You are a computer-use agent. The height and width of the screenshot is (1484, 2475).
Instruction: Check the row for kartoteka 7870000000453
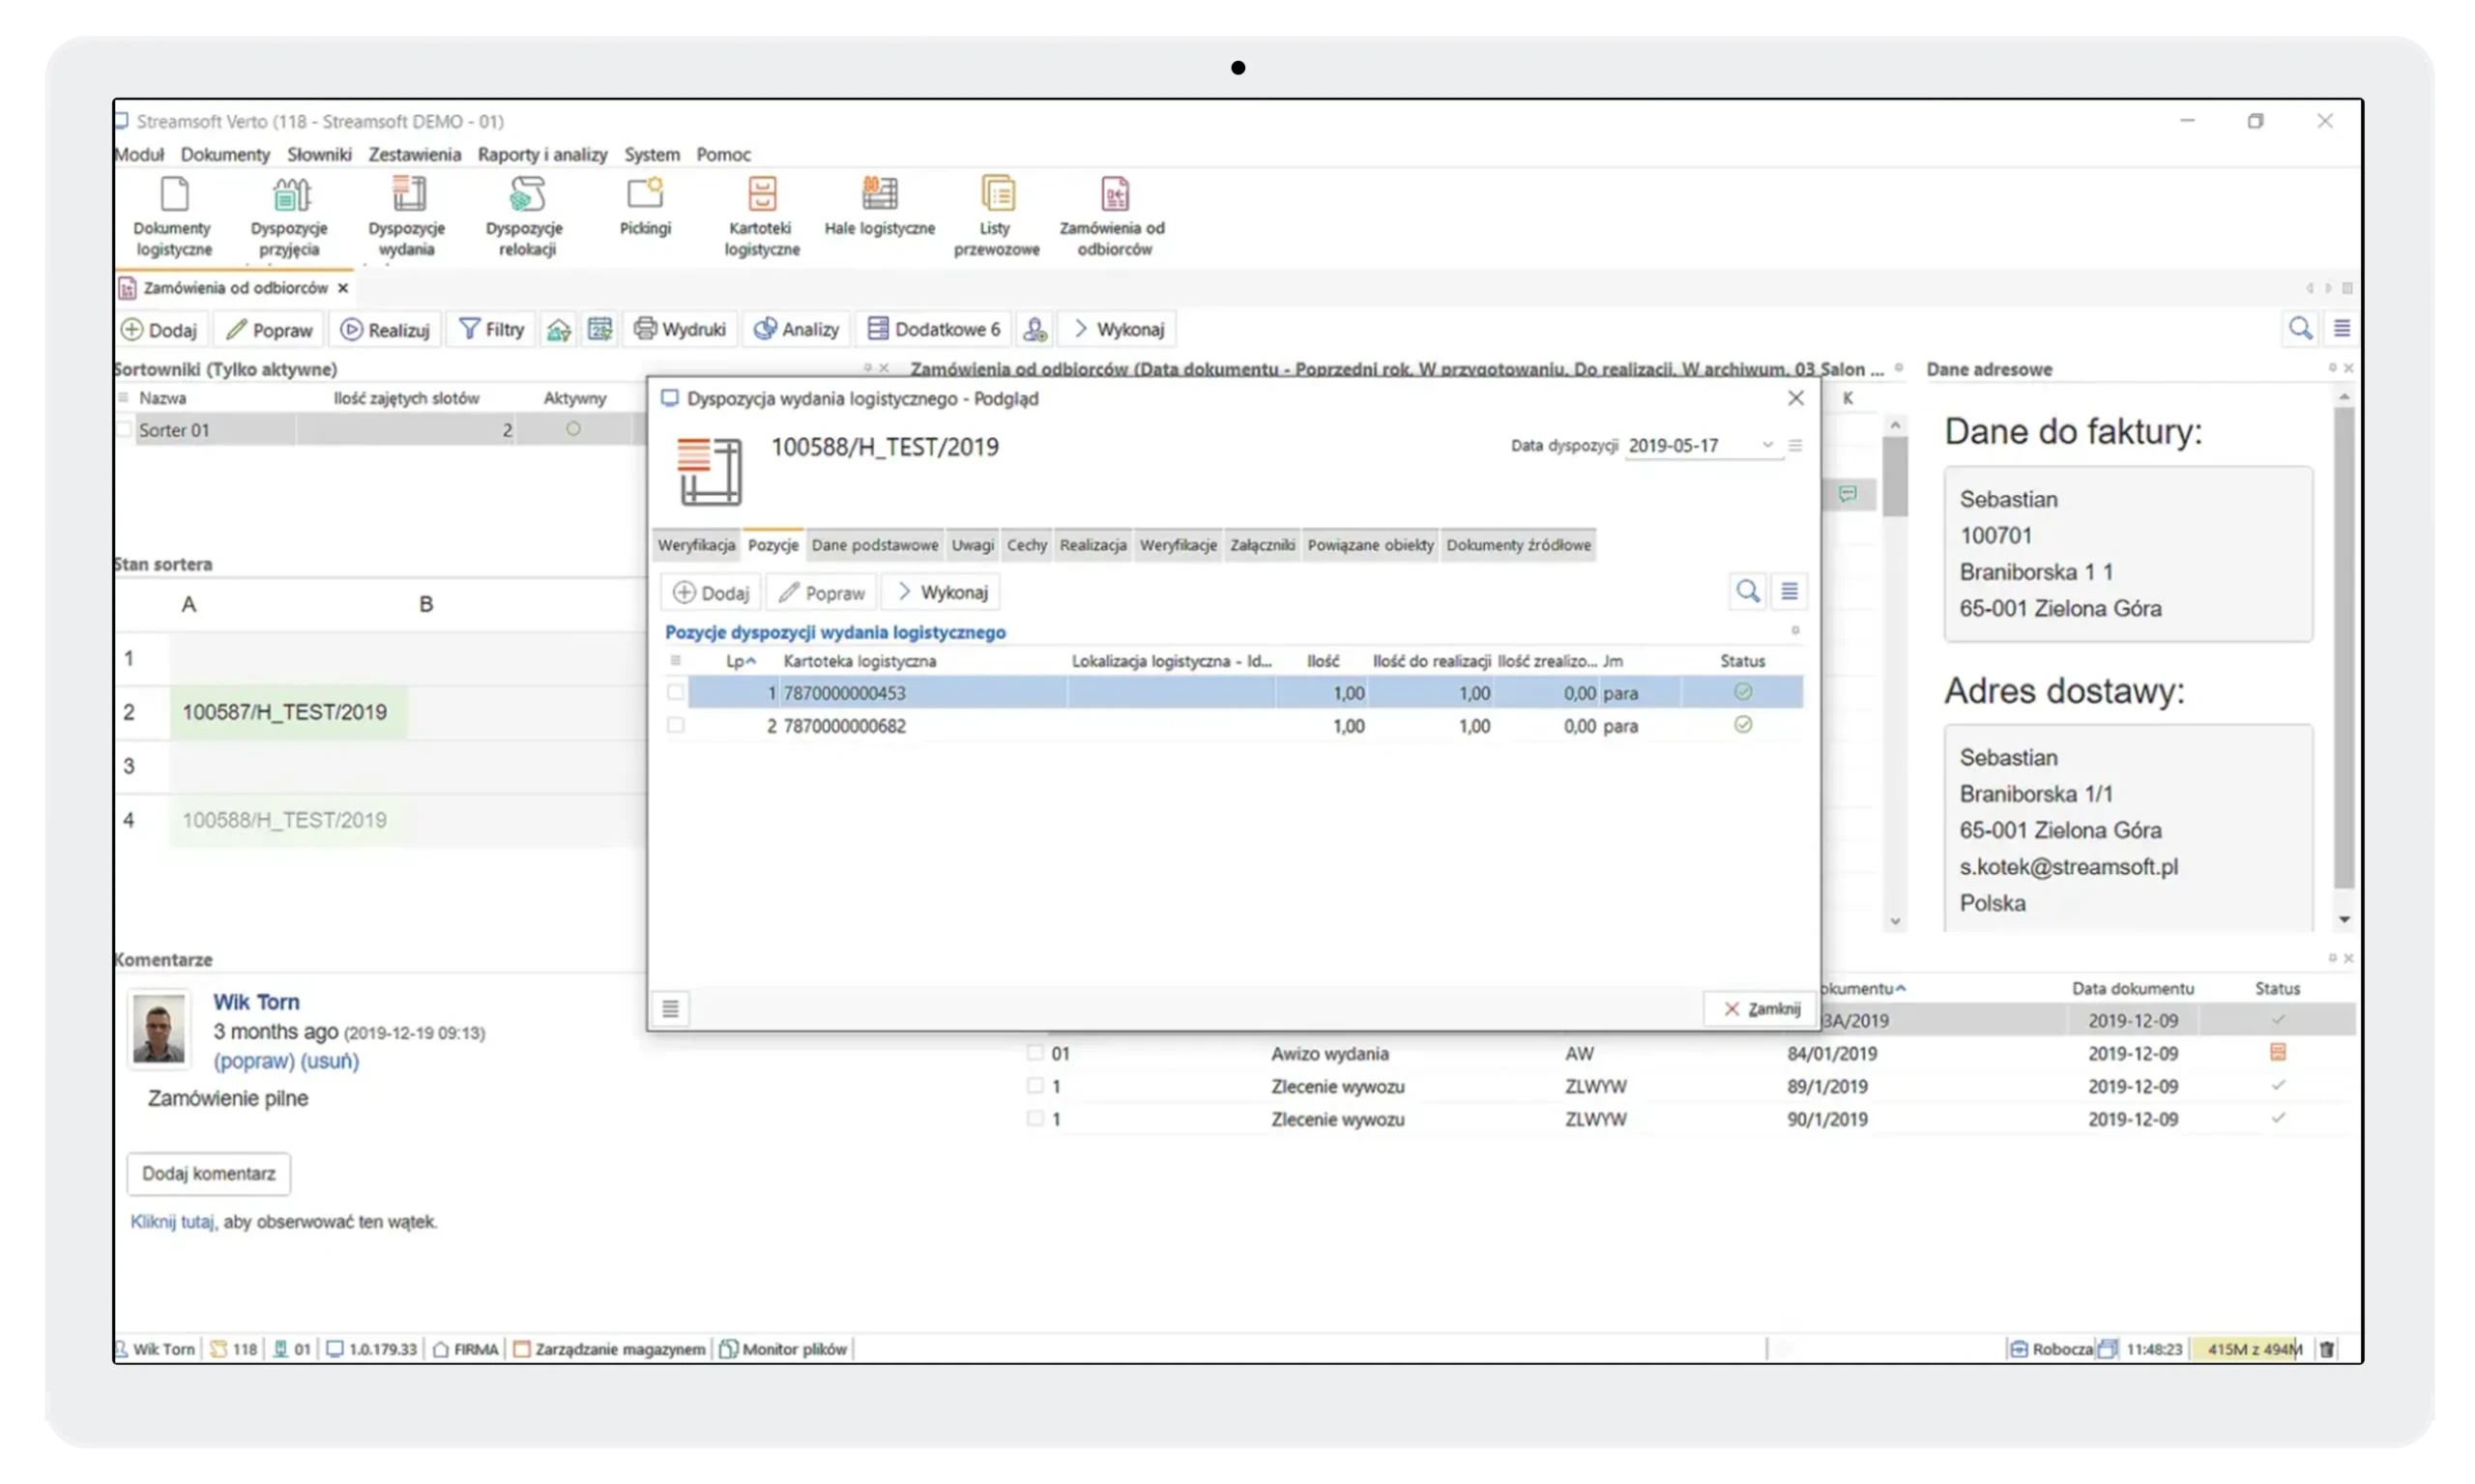click(x=677, y=691)
